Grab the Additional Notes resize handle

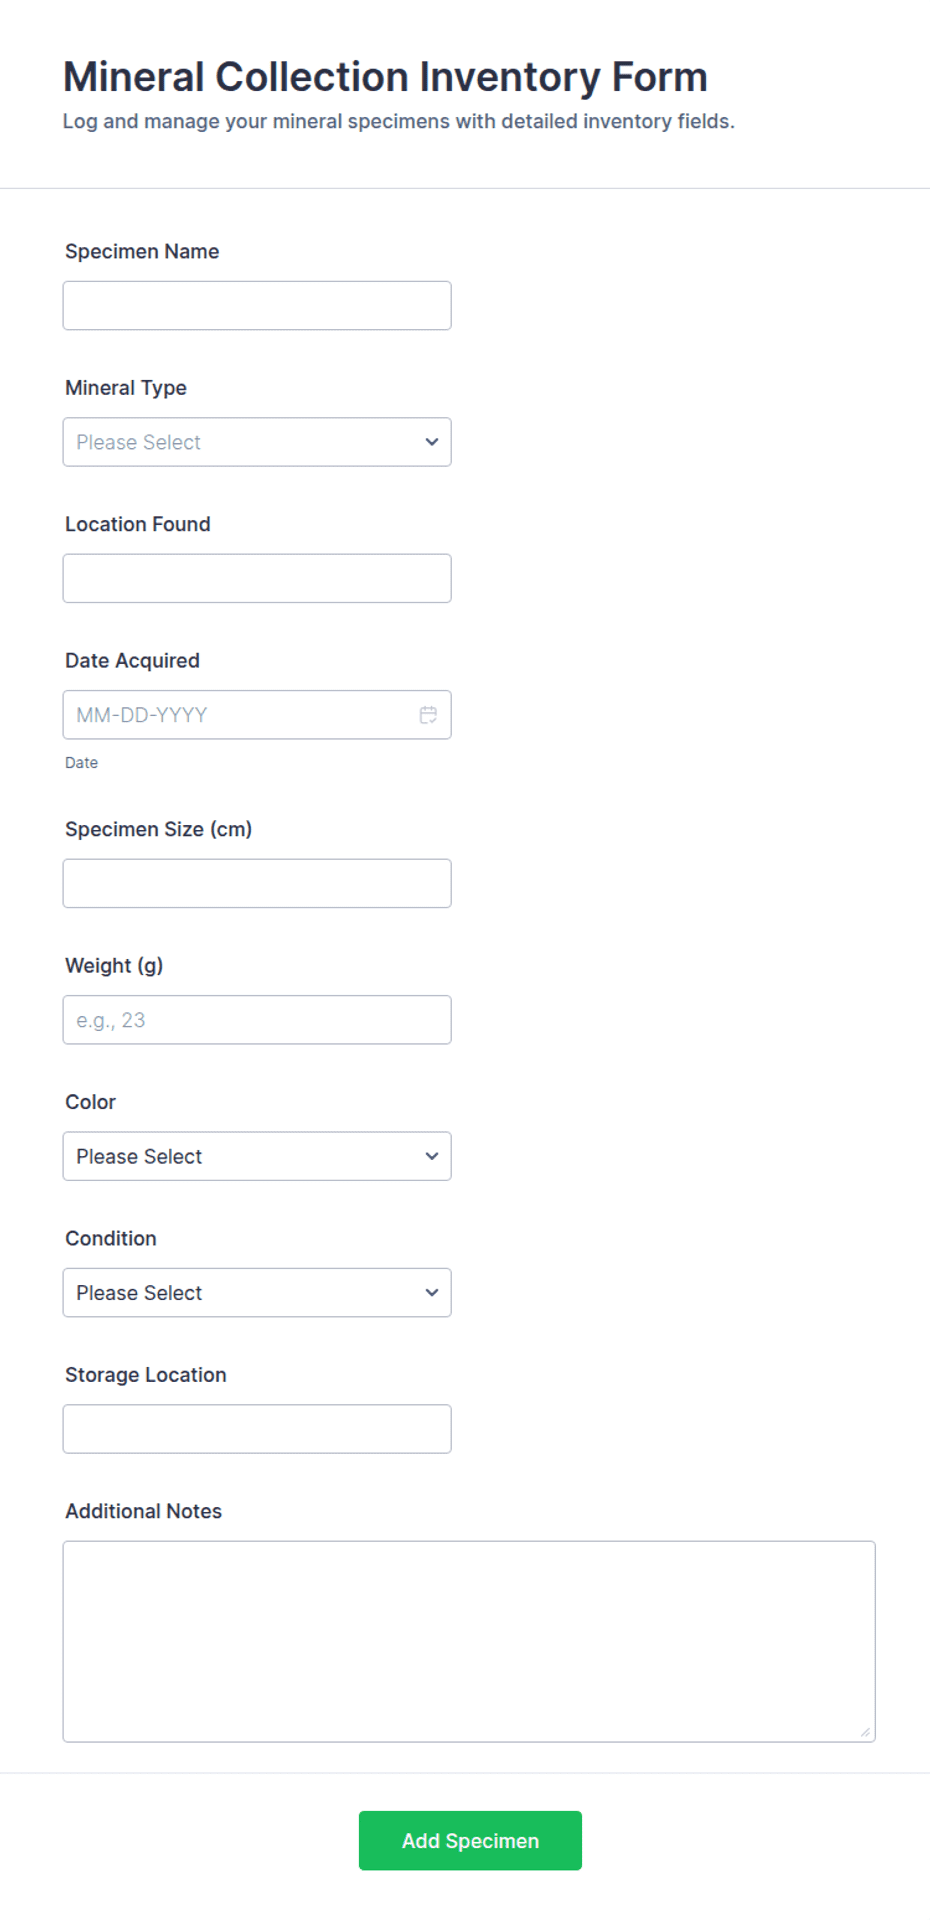(865, 1732)
